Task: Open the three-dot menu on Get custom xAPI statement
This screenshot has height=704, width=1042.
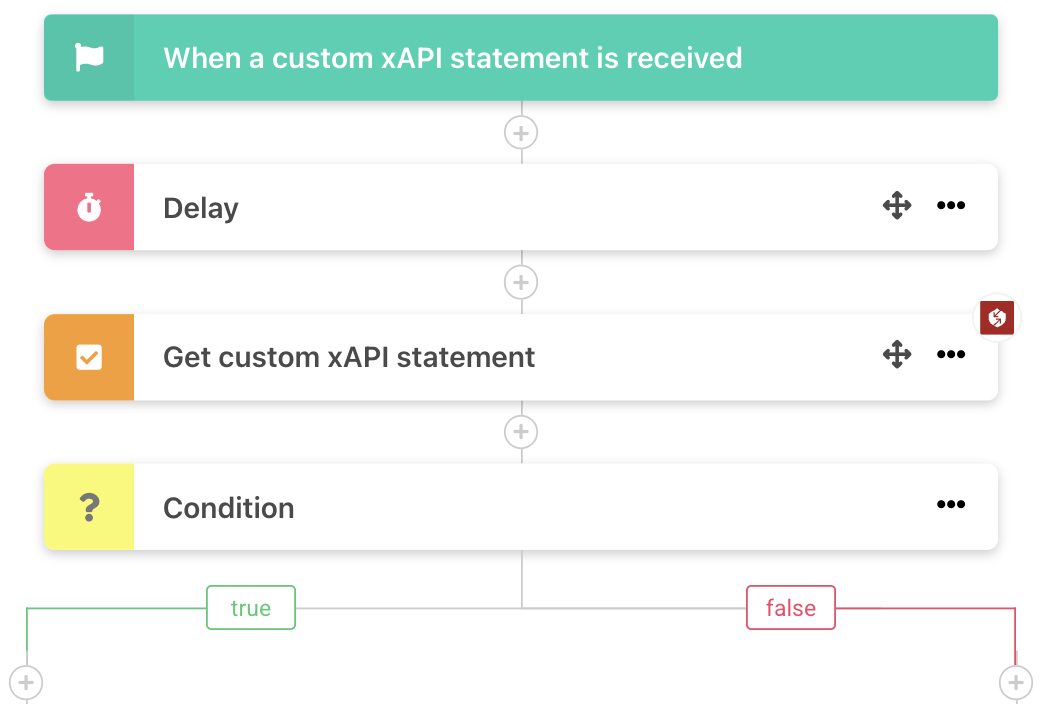Action: pos(950,354)
